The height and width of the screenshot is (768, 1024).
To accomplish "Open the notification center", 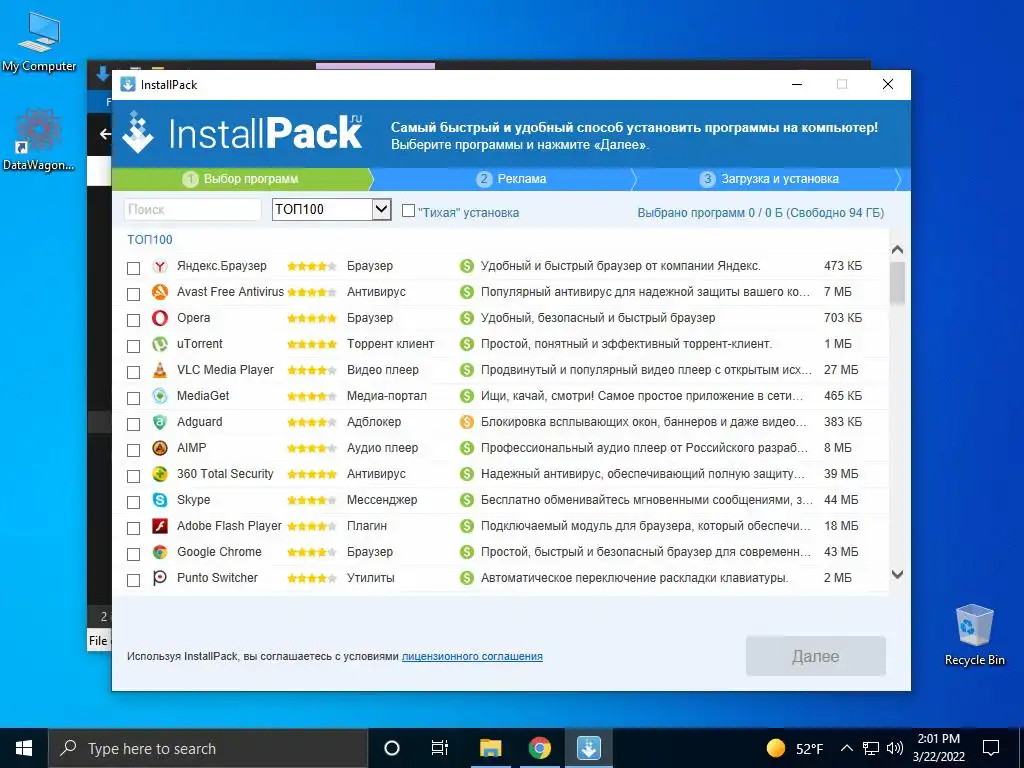I will pyautogui.click(x=991, y=748).
